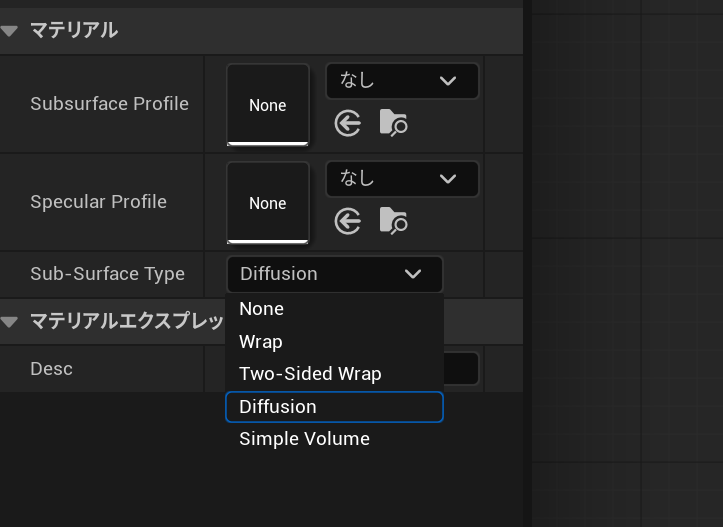Screen dimensions: 723x527
Task: Choose the Wrap sub-surface type
Action: (x=261, y=342)
